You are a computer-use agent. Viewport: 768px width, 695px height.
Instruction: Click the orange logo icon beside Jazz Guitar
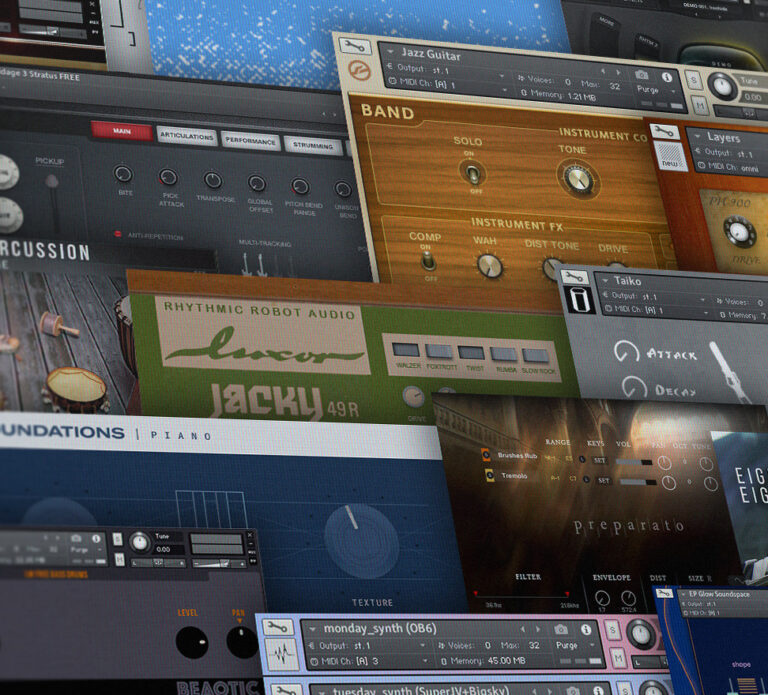click(x=359, y=70)
